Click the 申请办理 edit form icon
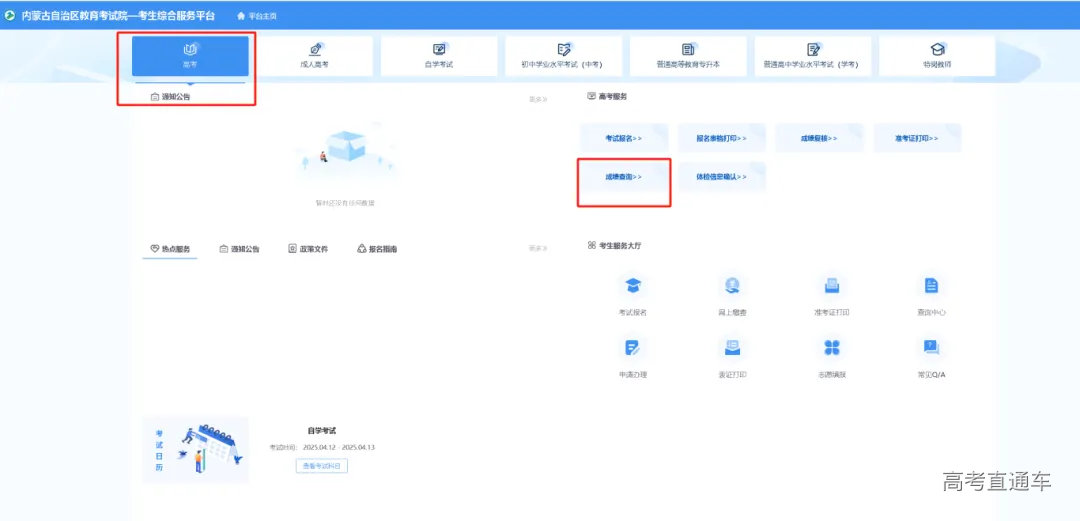This screenshot has height=521, width=1080. (632, 347)
